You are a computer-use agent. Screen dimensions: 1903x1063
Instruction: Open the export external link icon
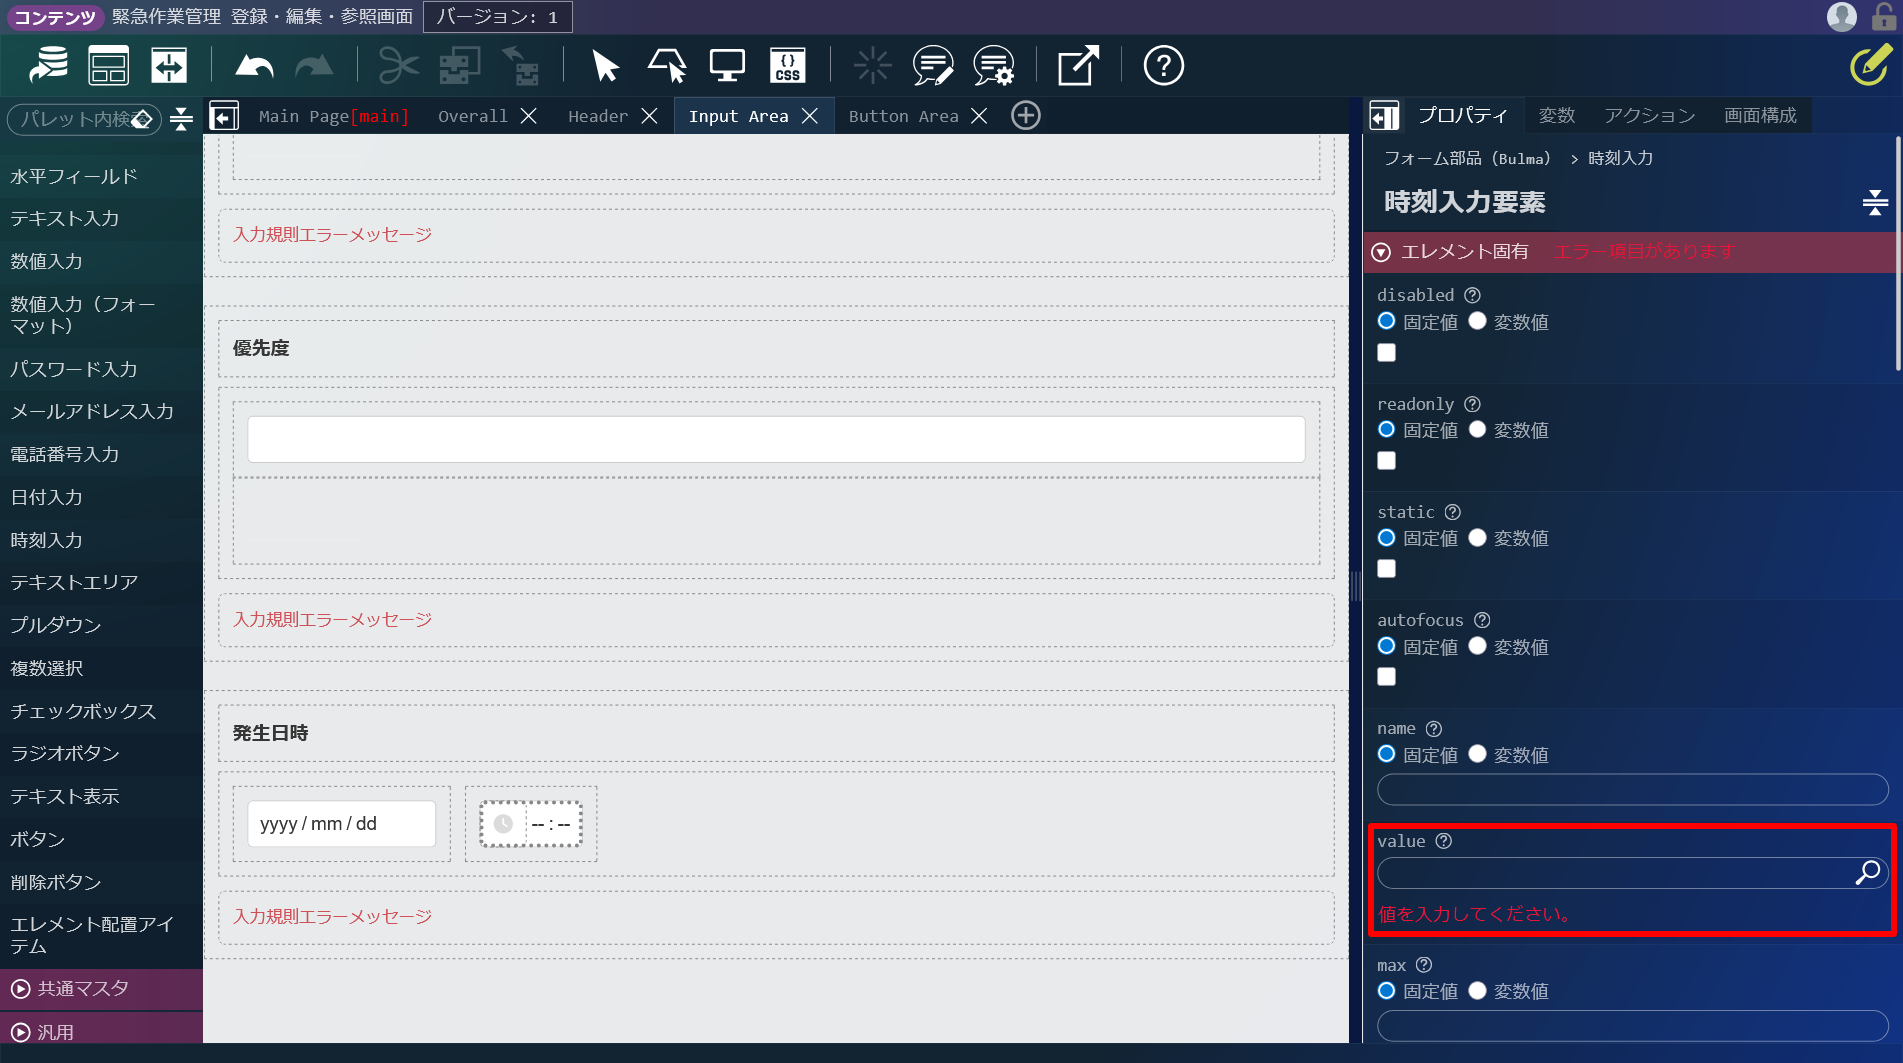pos(1078,67)
